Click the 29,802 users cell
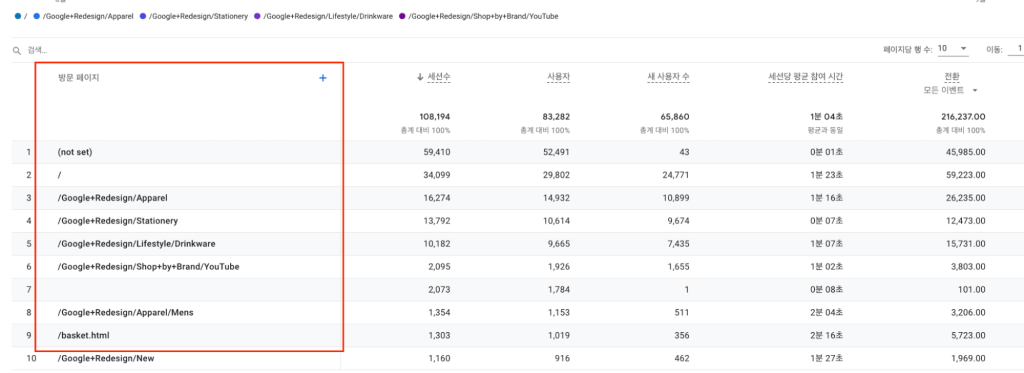The image size is (1024, 373). 556,175
